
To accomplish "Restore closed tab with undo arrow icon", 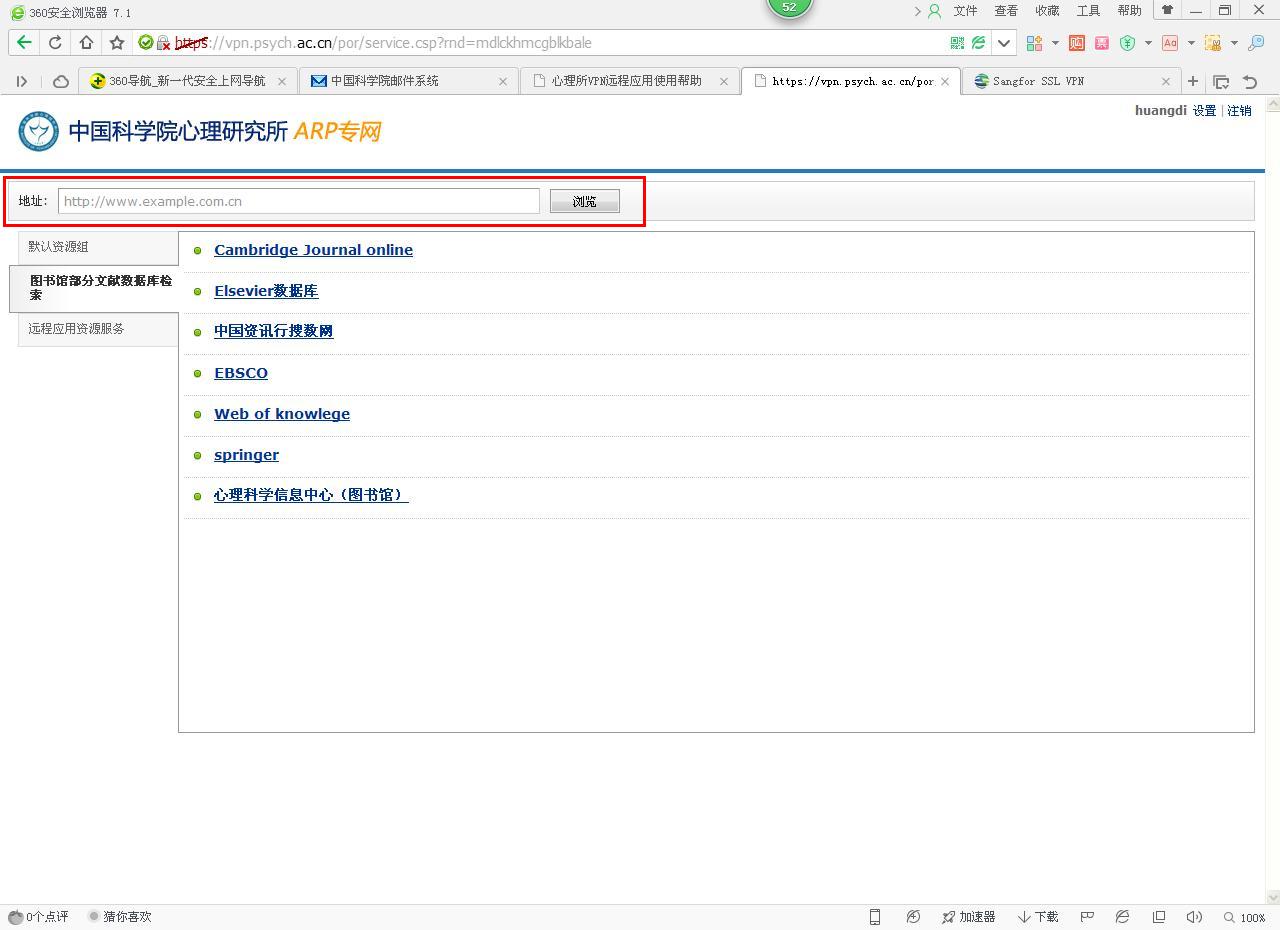I will click(x=1250, y=81).
